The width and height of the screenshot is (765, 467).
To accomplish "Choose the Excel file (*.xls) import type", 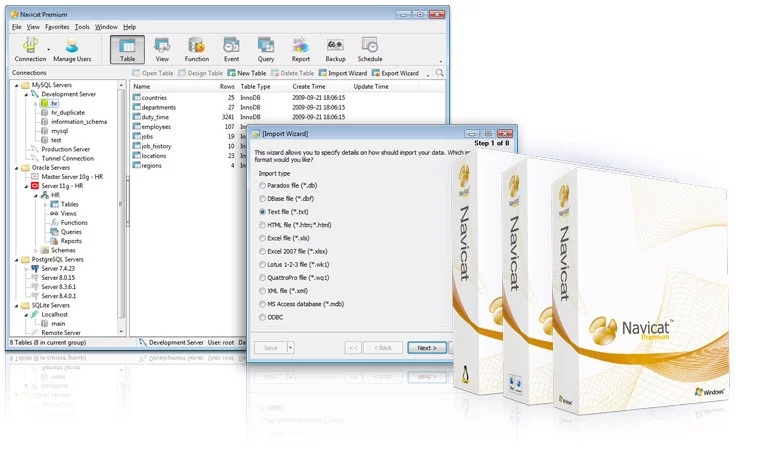I will (x=263, y=240).
